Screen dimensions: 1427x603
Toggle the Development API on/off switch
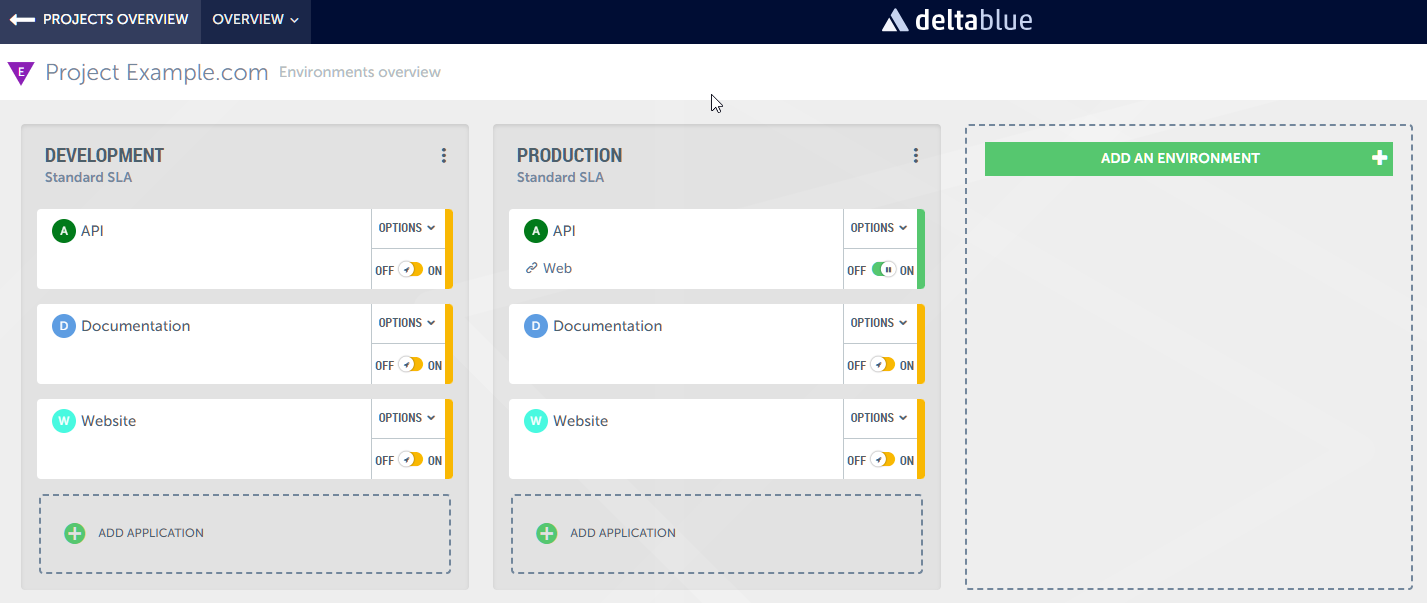point(411,270)
